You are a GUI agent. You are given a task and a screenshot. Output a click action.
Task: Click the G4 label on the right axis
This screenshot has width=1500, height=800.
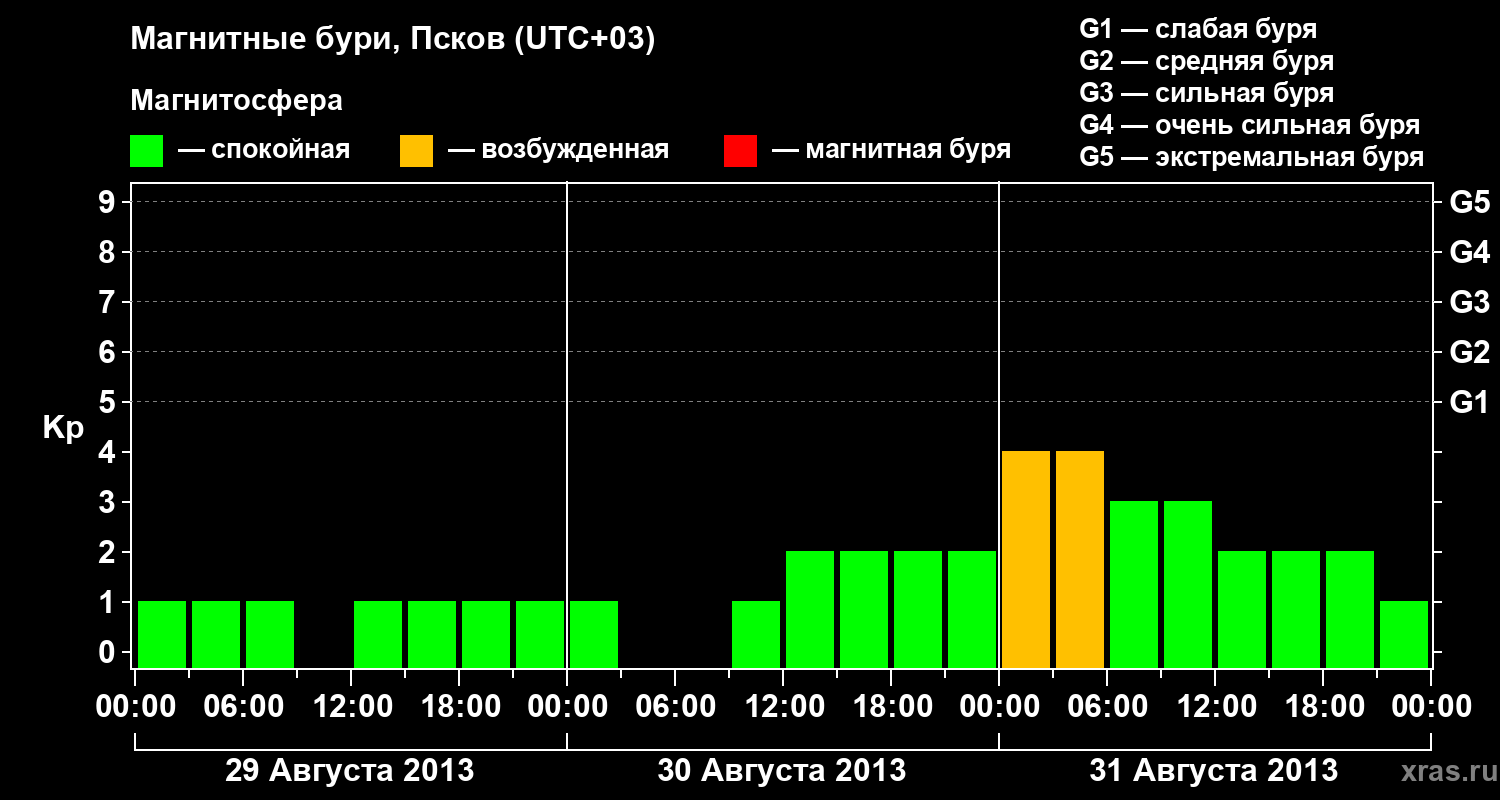(1469, 252)
